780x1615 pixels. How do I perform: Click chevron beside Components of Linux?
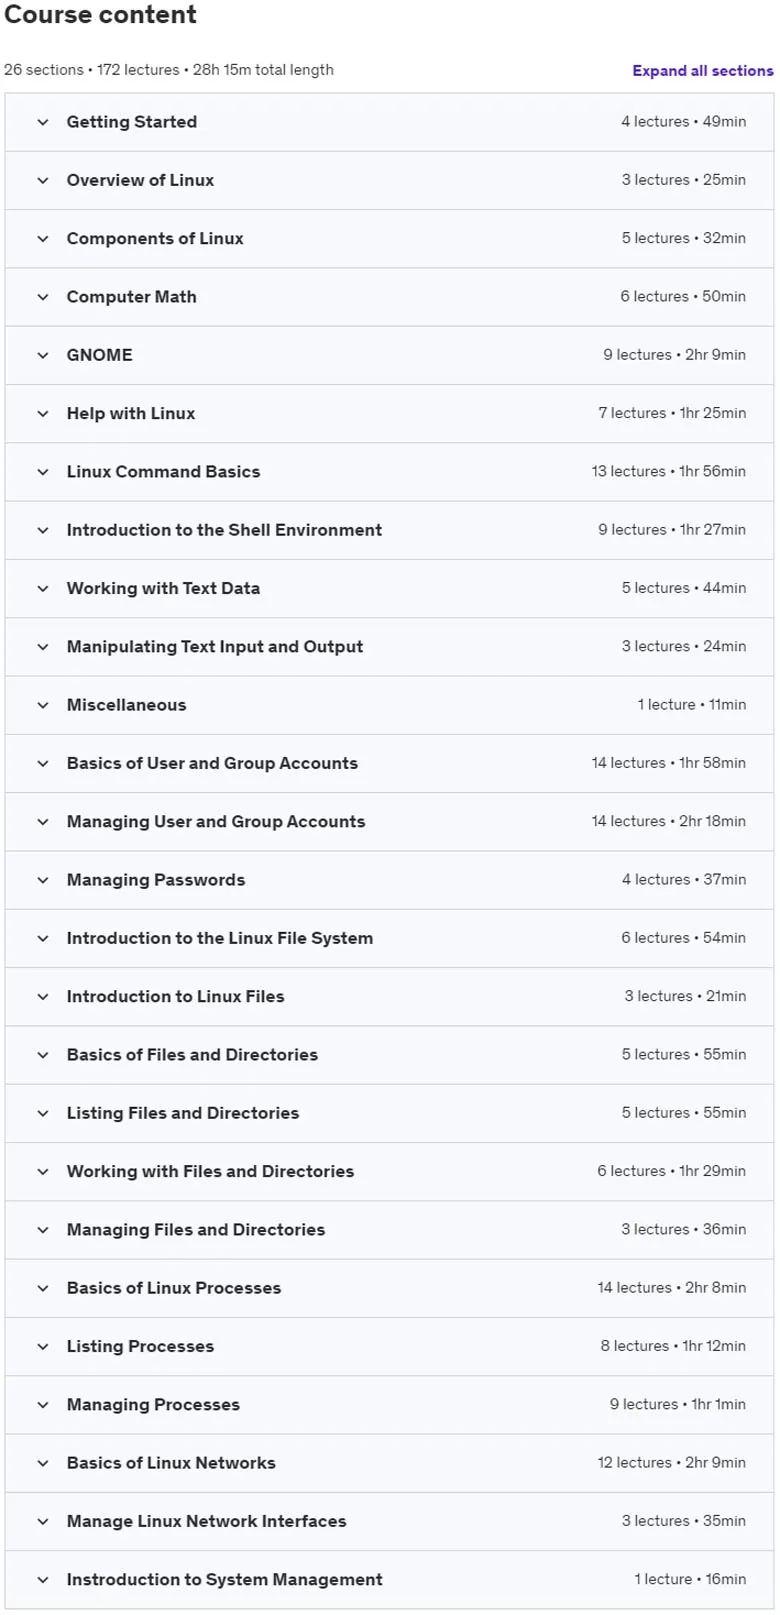click(43, 239)
